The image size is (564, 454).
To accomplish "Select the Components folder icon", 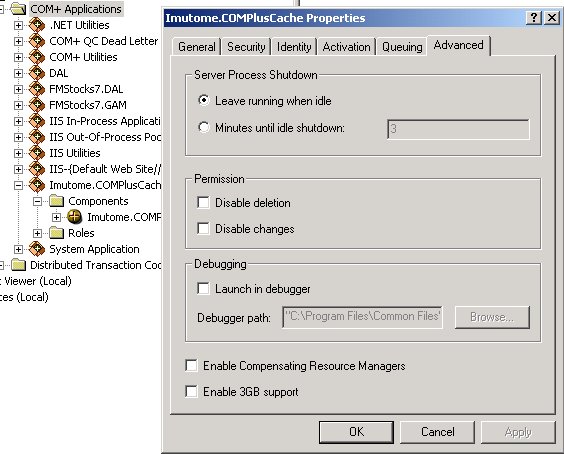I will [56, 201].
